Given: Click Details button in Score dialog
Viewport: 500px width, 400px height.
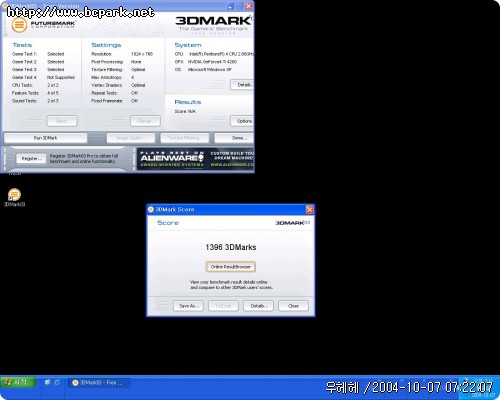Looking at the screenshot, I should 258,306.
